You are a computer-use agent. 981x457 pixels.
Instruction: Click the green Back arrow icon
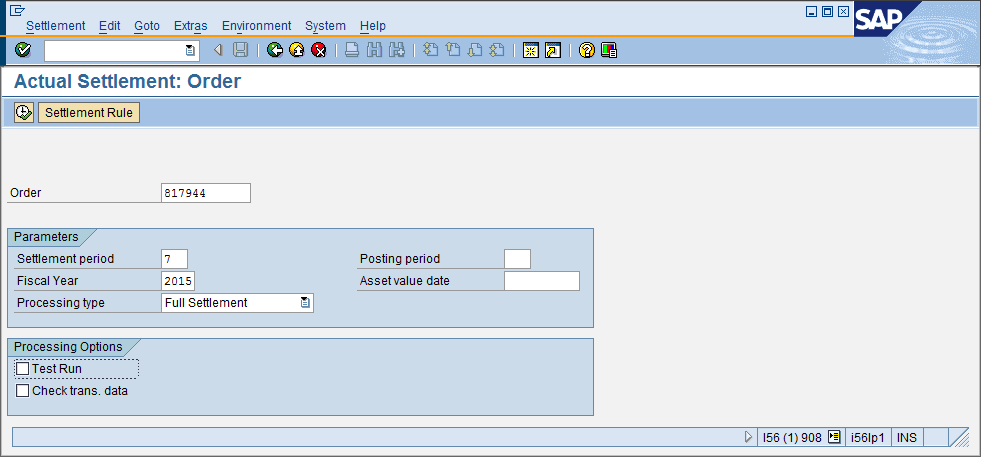point(275,50)
